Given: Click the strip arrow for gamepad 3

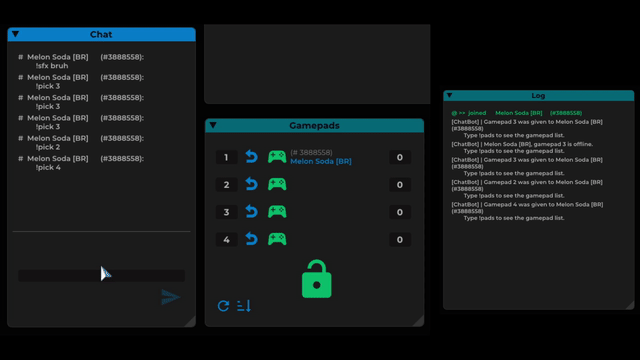Looking at the screenshot, I should [251, 211].
